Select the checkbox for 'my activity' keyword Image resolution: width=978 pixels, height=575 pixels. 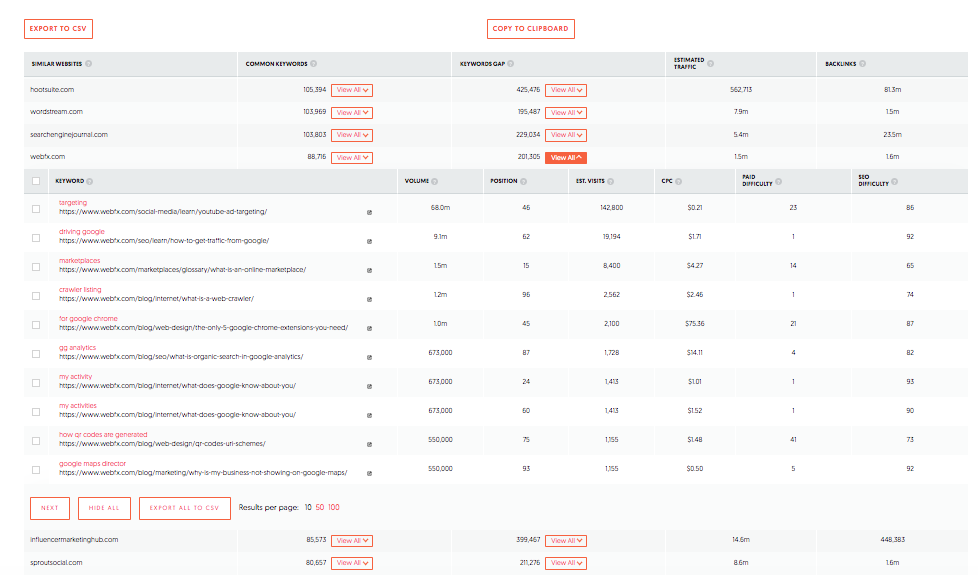coord(36,382)
